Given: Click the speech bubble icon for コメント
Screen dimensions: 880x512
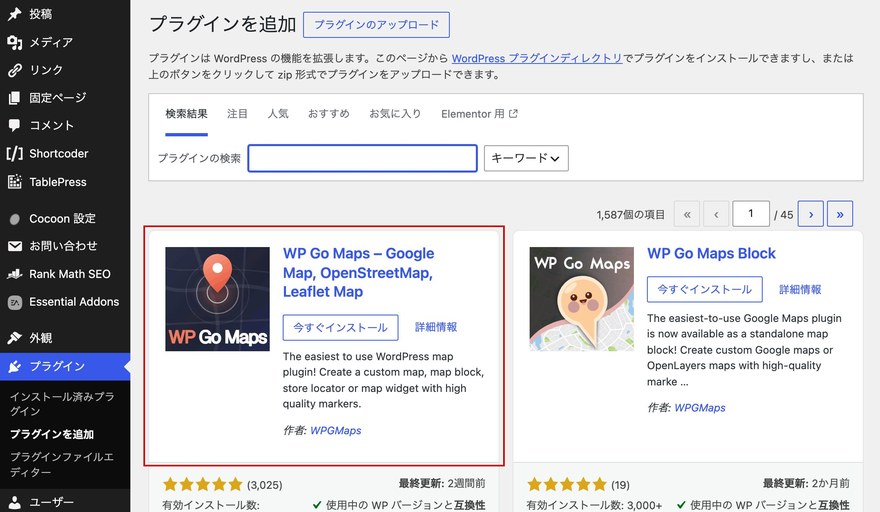Looking at the screenshot, I should click(15, 126).
